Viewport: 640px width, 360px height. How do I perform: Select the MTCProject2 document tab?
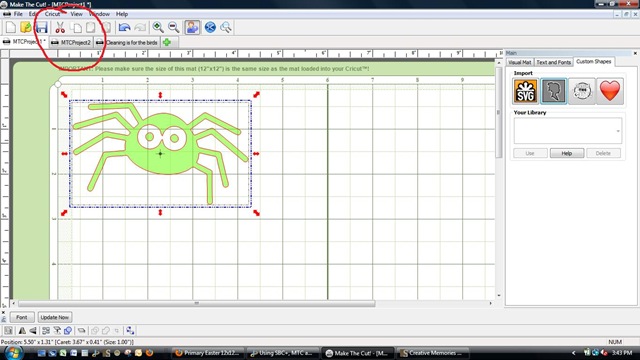(71, 42)
